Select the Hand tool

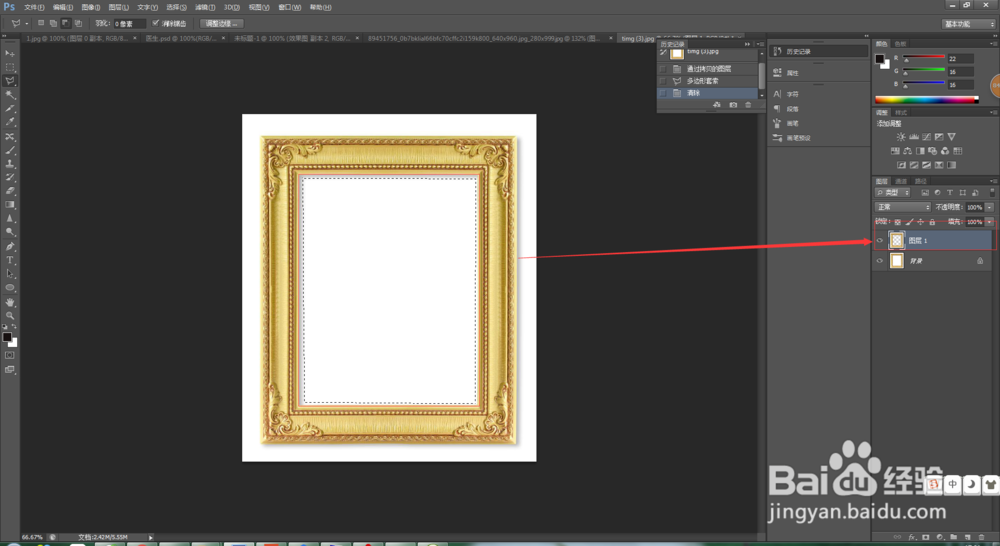(x=10, y=302)
